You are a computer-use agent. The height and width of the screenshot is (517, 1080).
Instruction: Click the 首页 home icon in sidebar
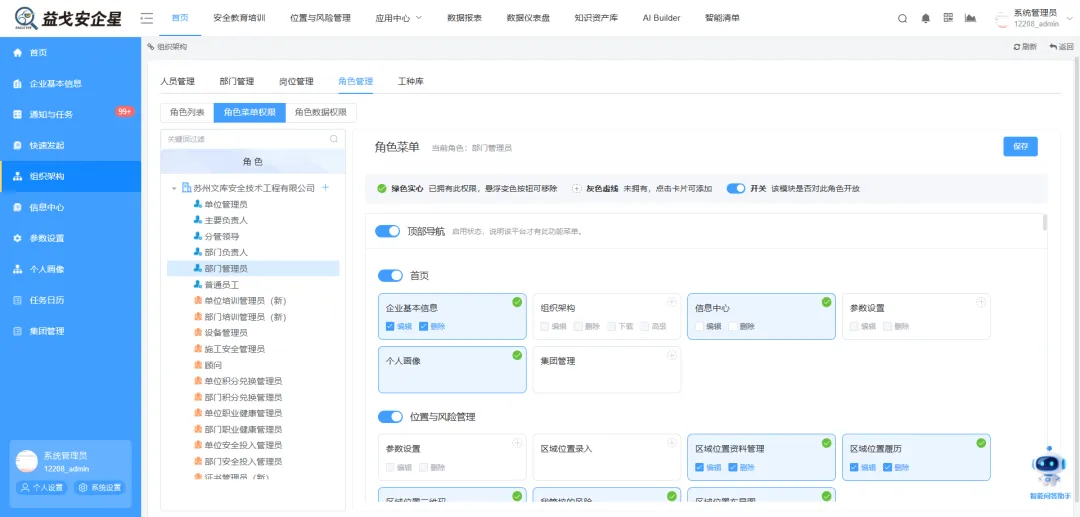tap(18, 52)
